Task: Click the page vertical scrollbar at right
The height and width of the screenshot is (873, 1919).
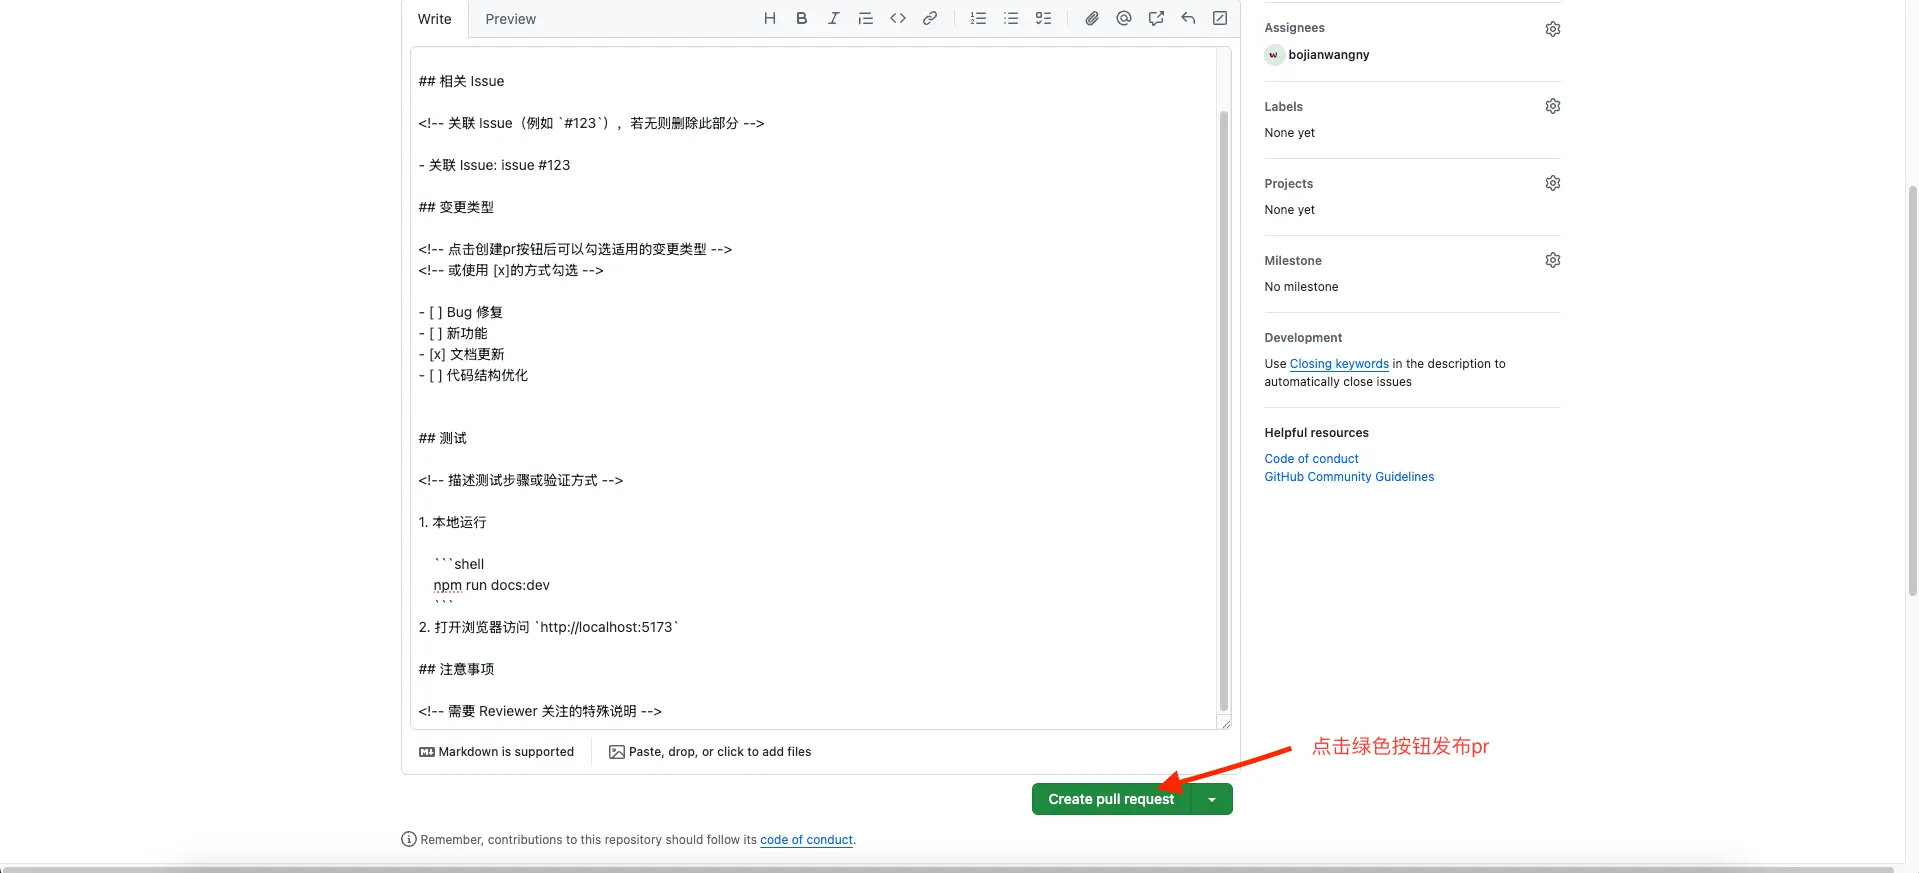Action: coord(1912,390)
